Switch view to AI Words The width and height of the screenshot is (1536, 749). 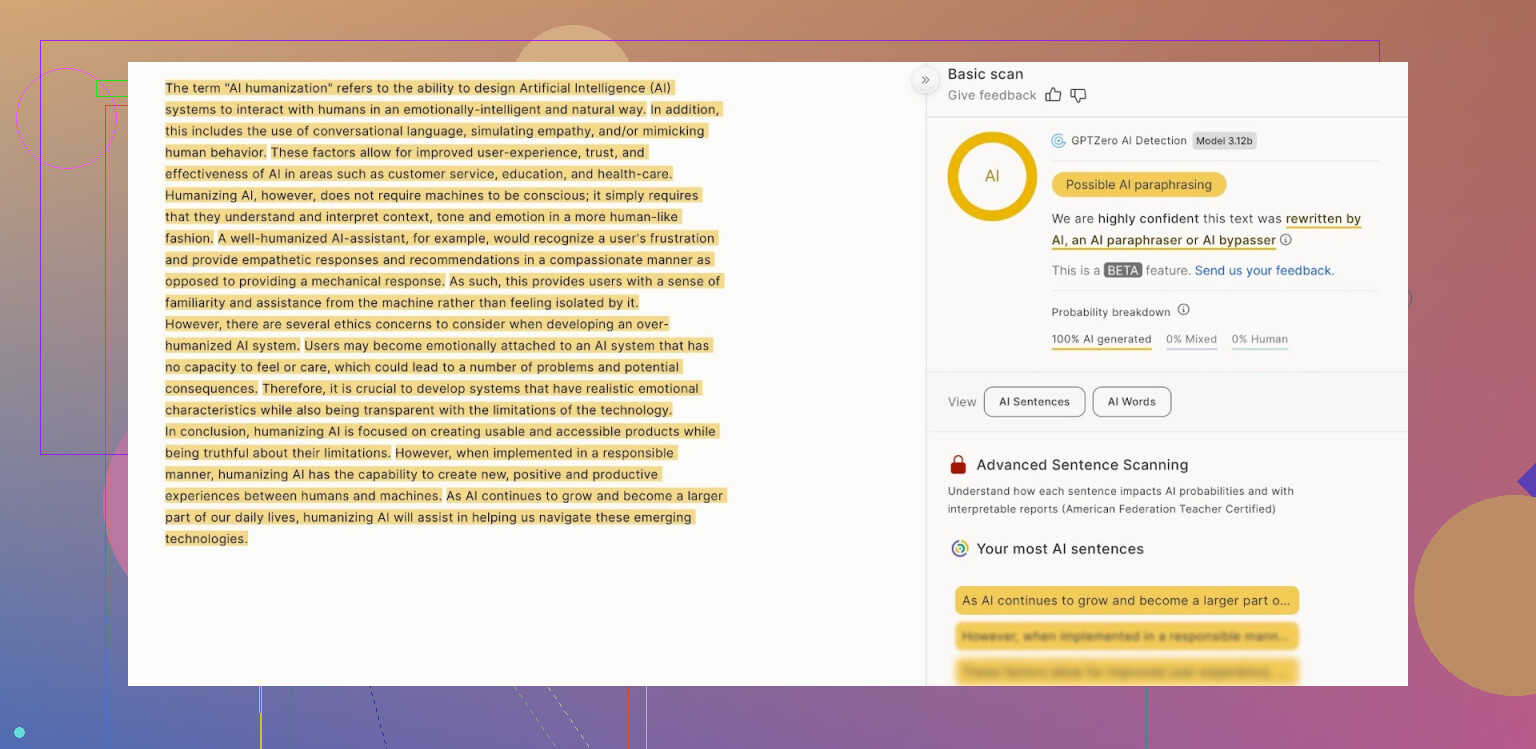(1131, 402)
